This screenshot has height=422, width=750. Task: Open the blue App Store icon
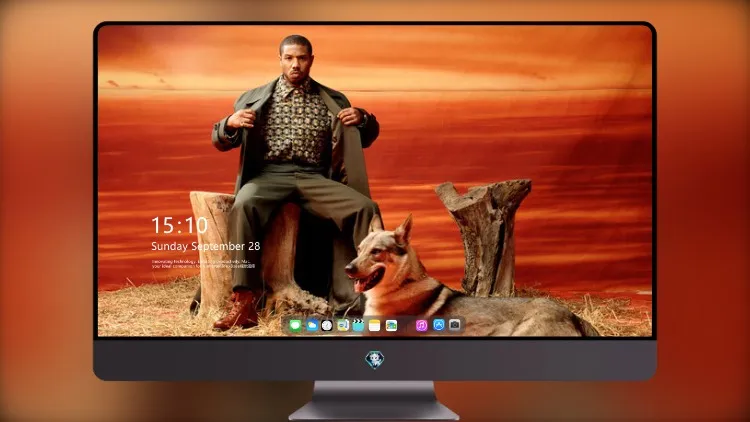[439, 325]
